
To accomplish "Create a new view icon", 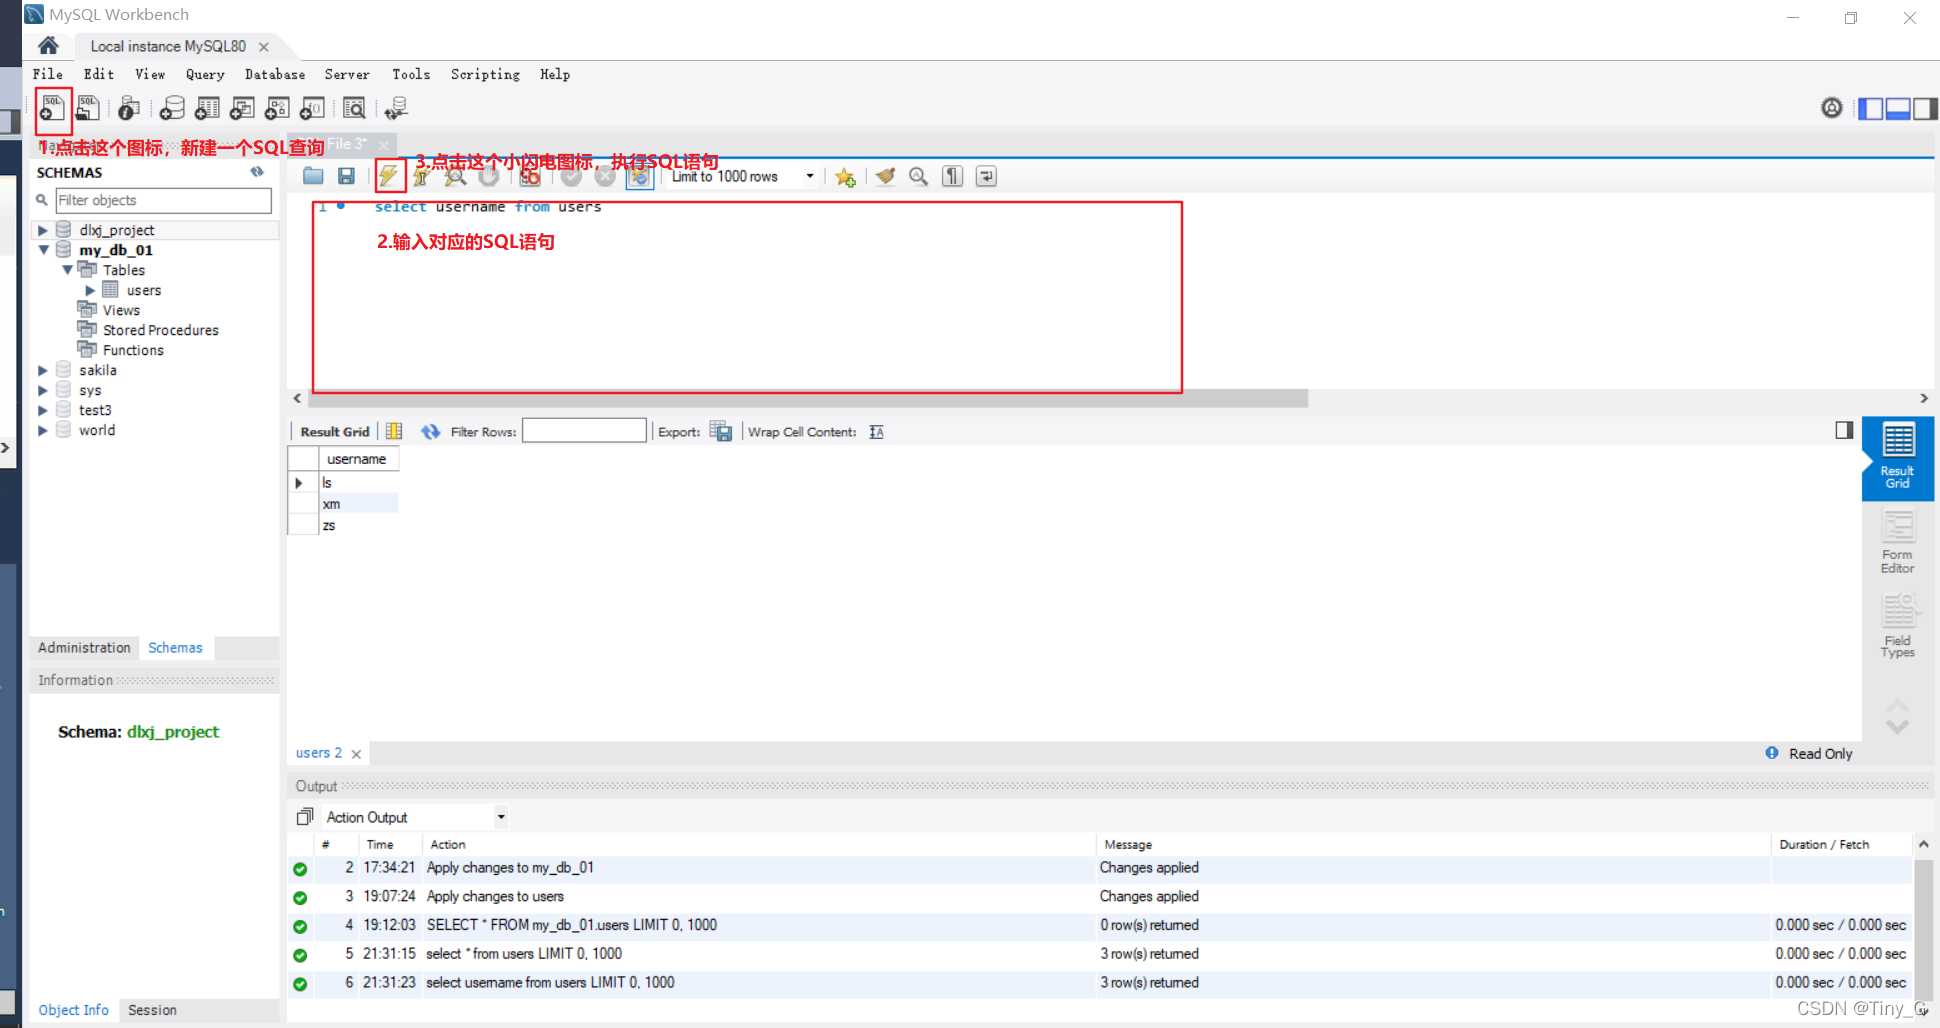I will click(242, 108).
